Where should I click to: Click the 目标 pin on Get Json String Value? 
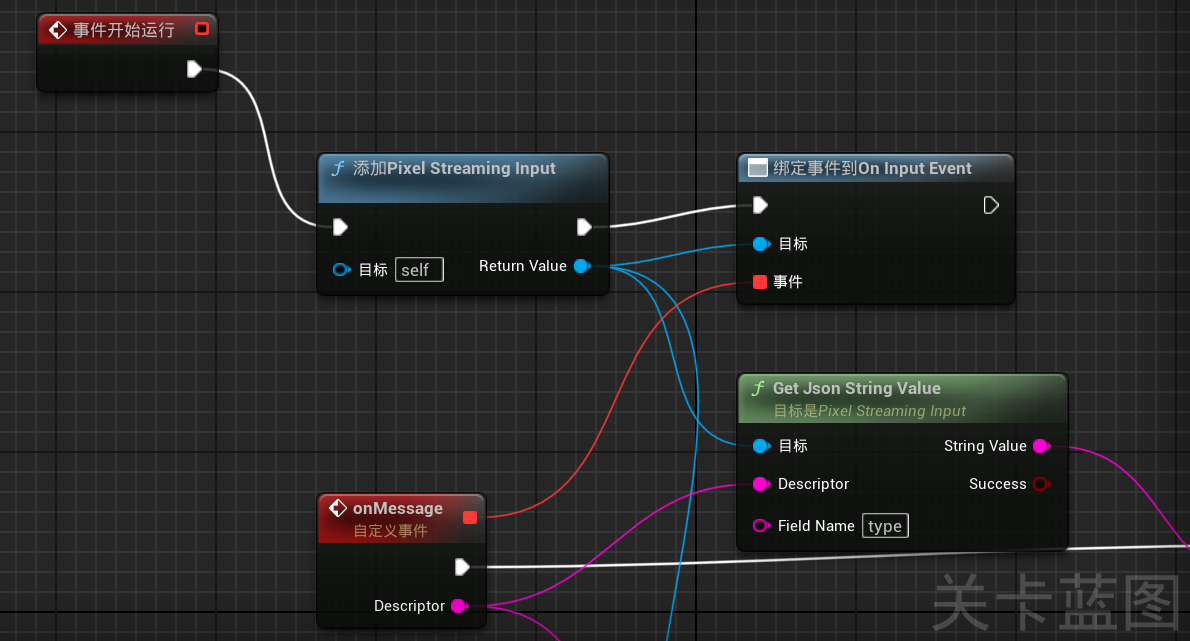(761, 446)
